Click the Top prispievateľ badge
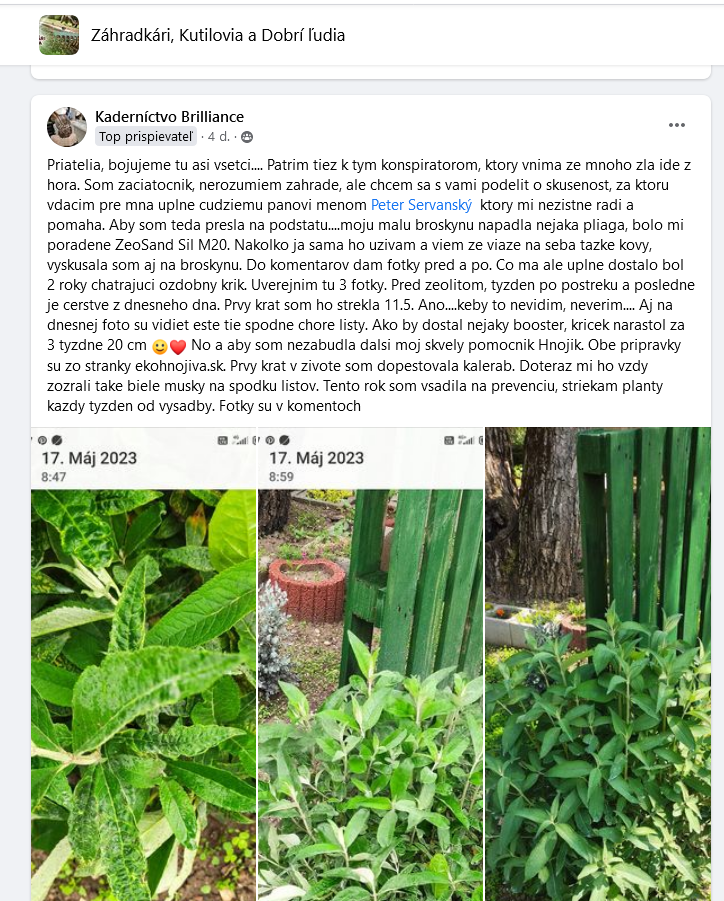 (146, 137)
